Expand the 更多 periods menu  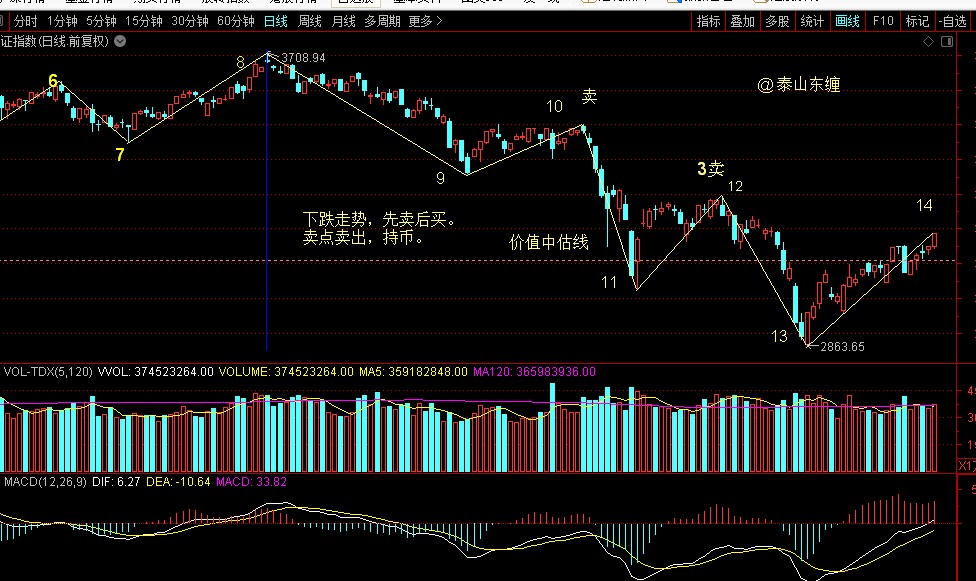(x=425, y=21)
